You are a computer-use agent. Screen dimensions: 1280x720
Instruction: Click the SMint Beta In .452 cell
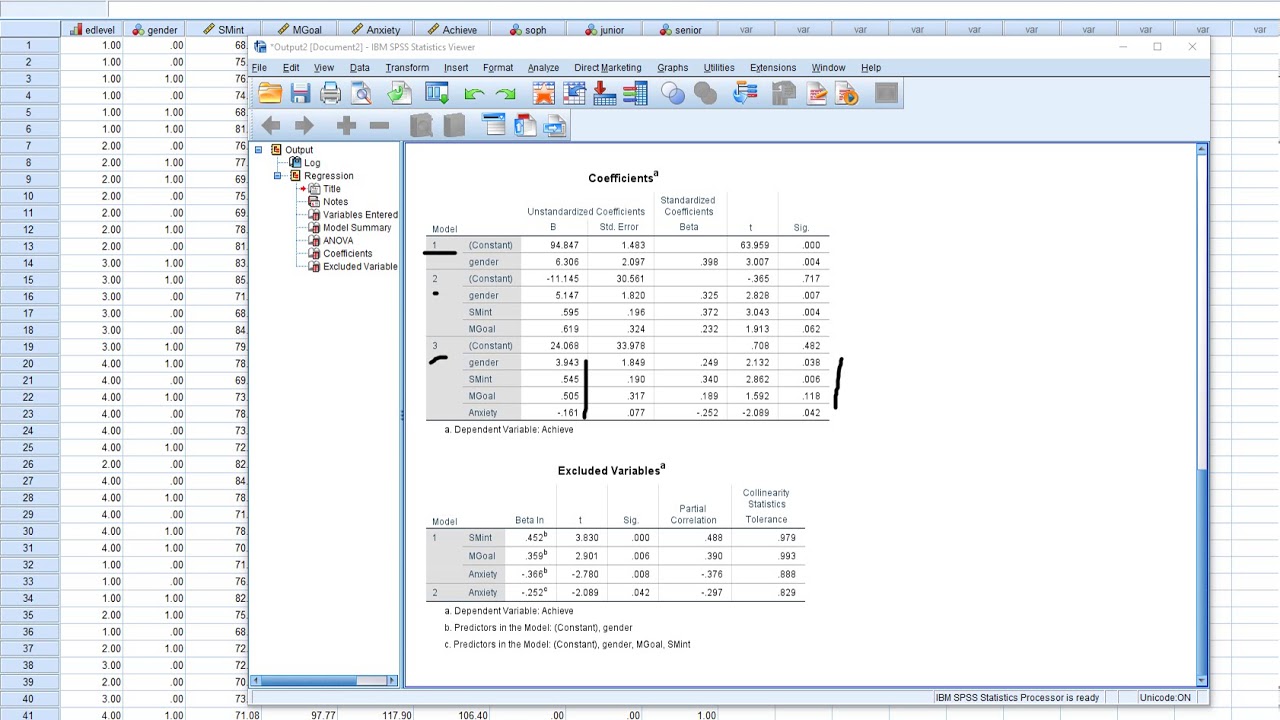click(535, 537)
